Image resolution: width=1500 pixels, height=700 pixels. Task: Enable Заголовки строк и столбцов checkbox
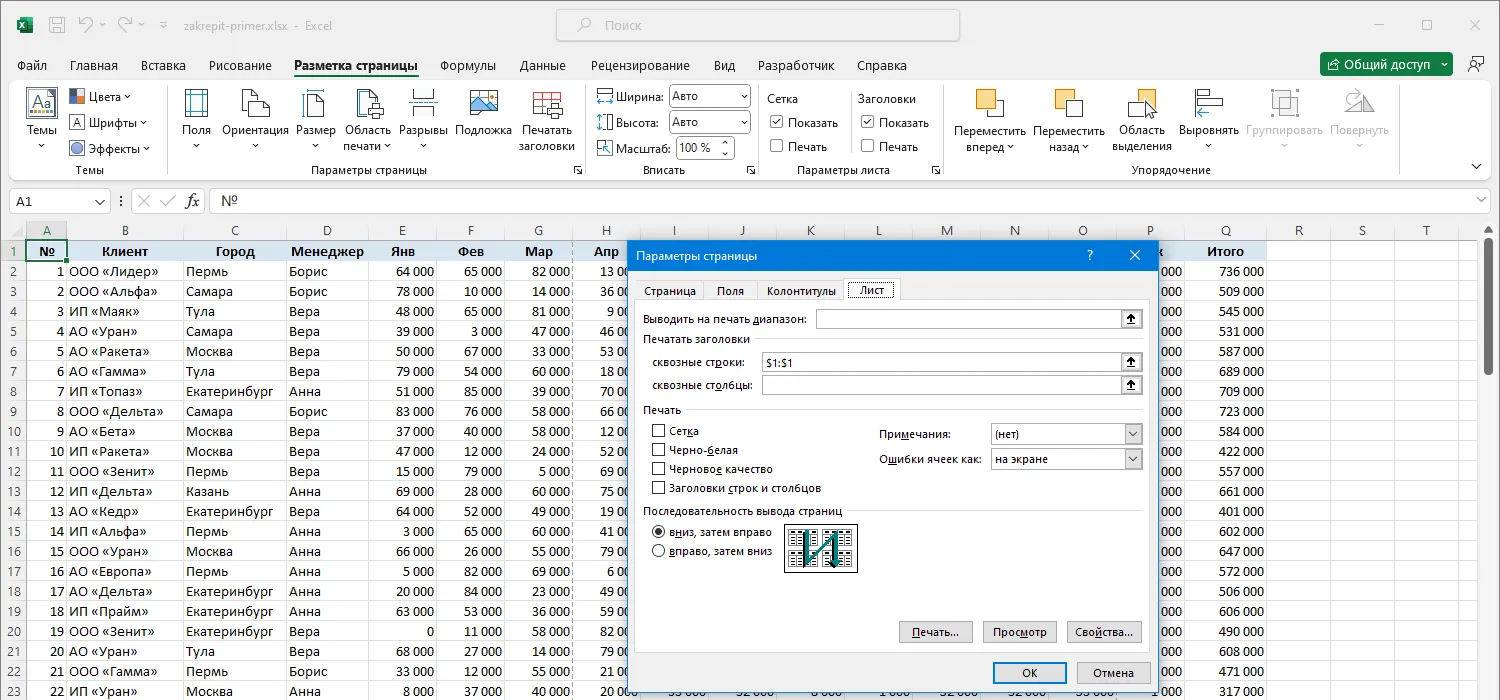click(x=658, y=488)
